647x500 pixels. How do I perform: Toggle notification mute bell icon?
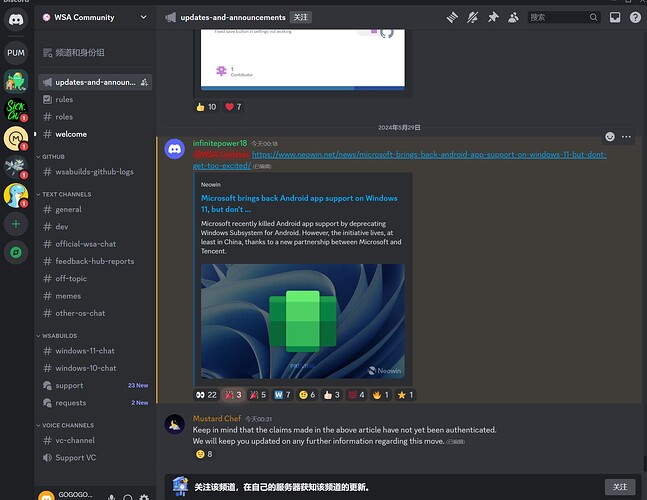pyautogui.click(x=472, y=17)
